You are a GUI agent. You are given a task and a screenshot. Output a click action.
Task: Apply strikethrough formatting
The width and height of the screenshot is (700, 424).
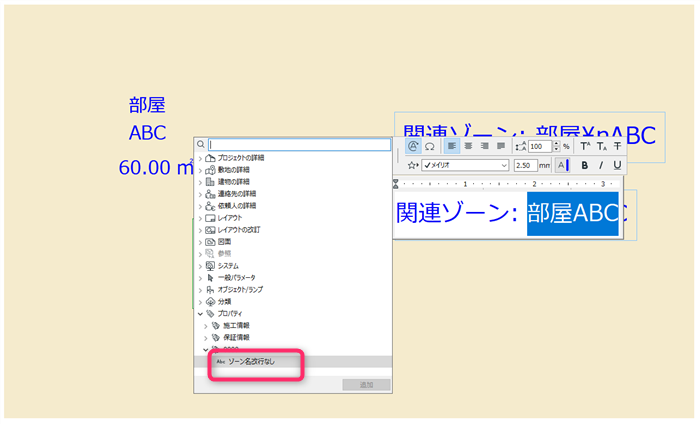point(617,146)
